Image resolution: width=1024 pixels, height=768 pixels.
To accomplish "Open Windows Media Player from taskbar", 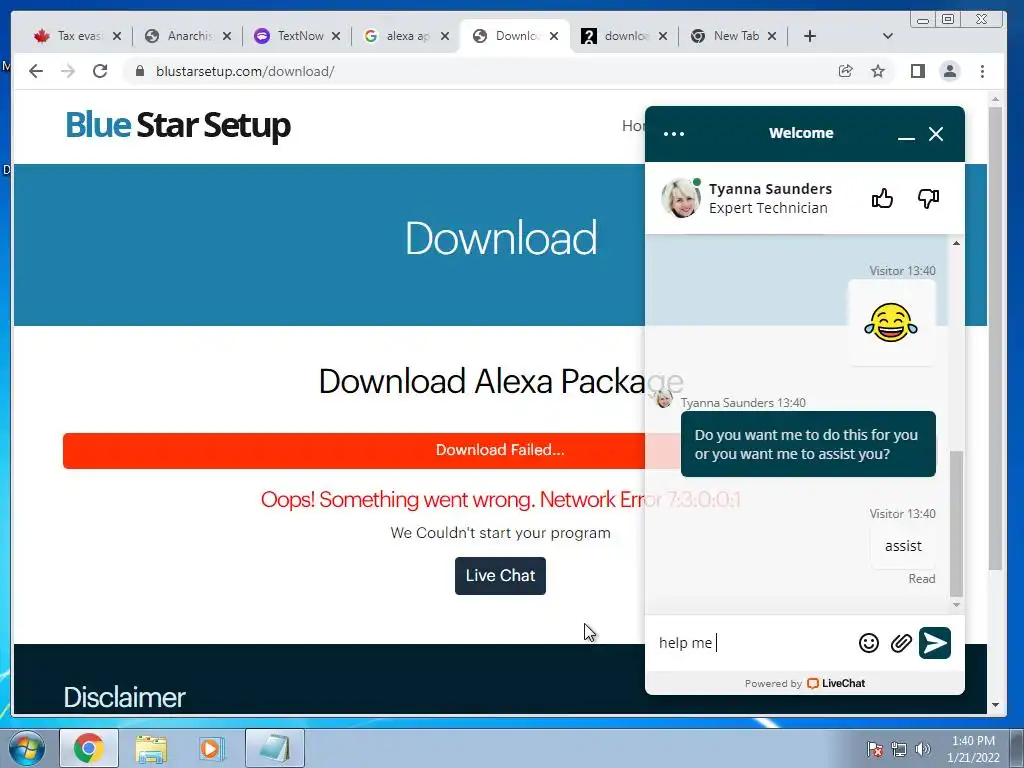I will tap(212, 748).
